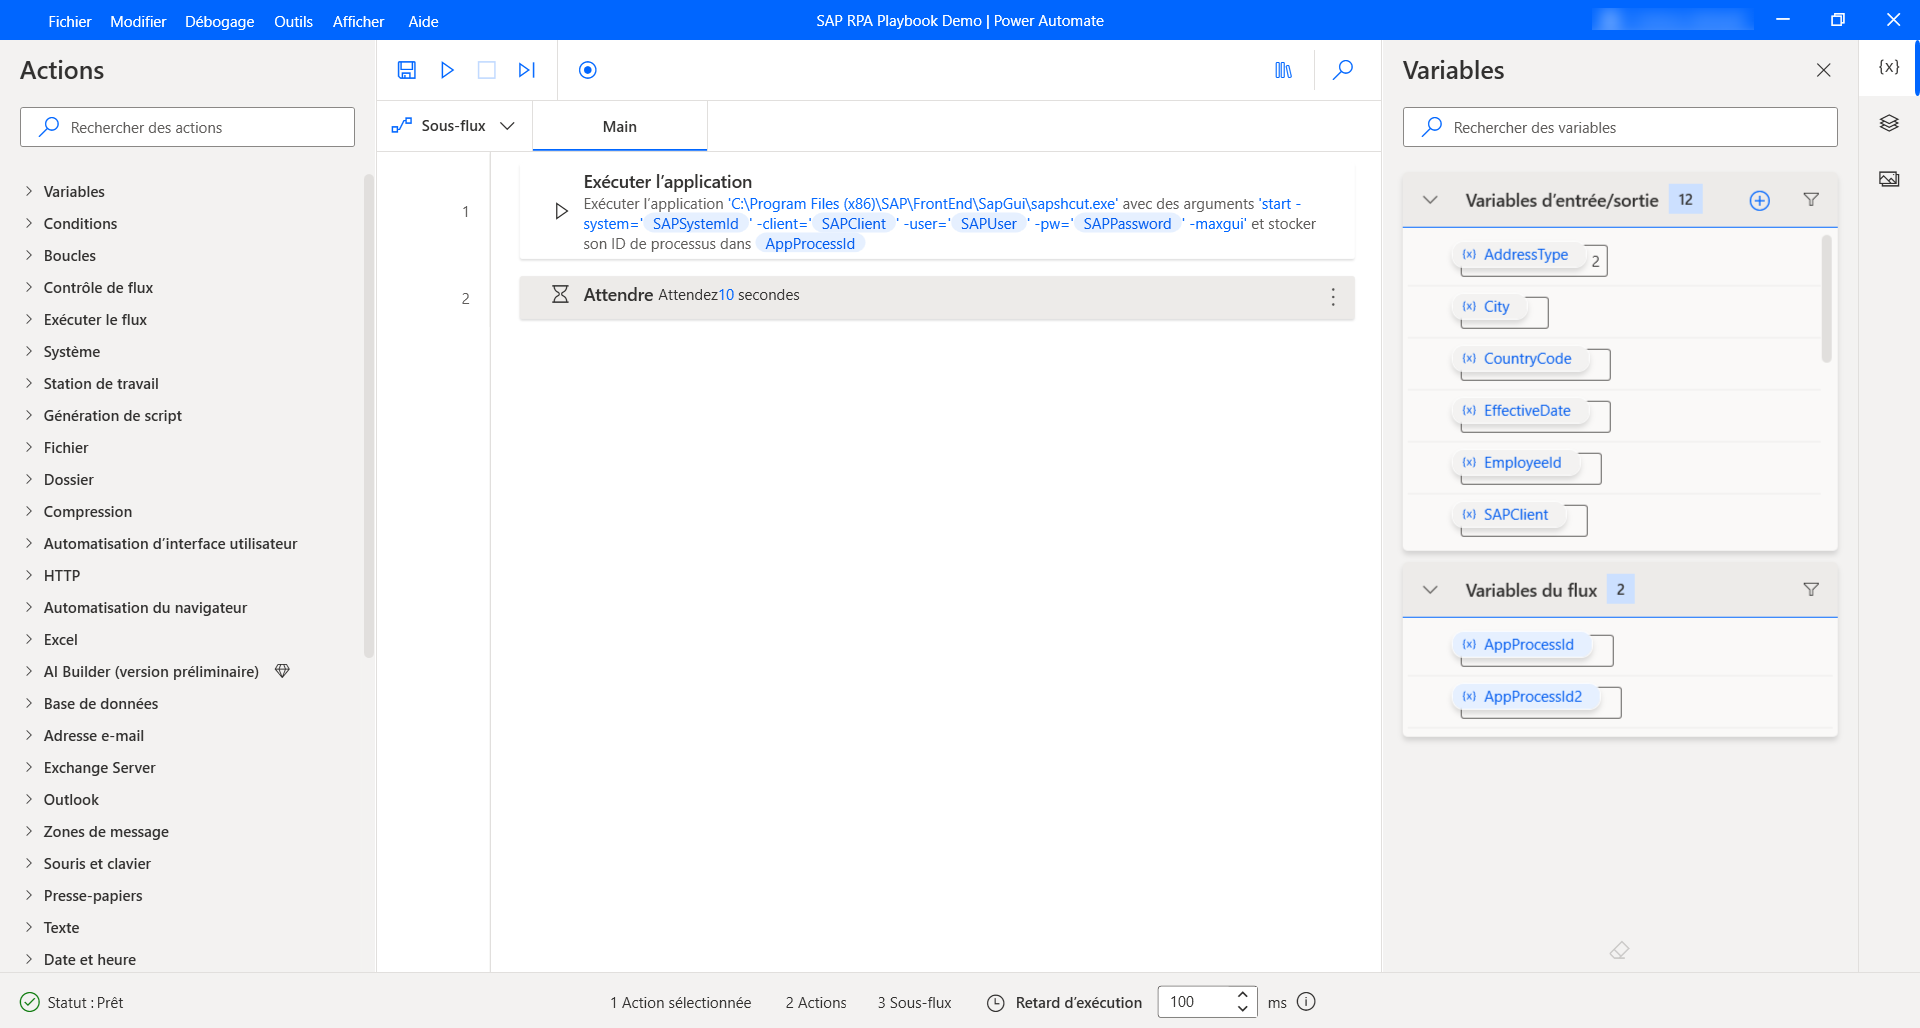Image resolution: width=1920 pixels, height=1028 pixels.
Task: Expand Automatisation du navigateur group
Action: click(29, 607)
